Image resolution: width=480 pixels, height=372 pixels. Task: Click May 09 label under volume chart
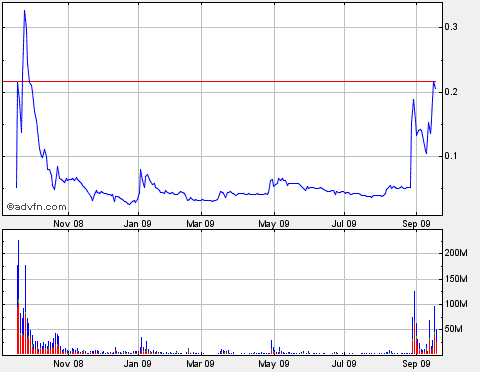(x=274, y=363)
